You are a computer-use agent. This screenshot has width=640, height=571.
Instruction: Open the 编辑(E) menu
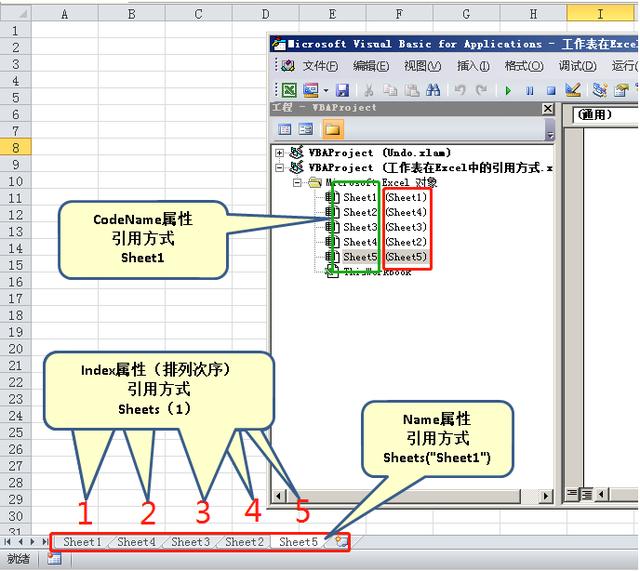tap(371, 66)
